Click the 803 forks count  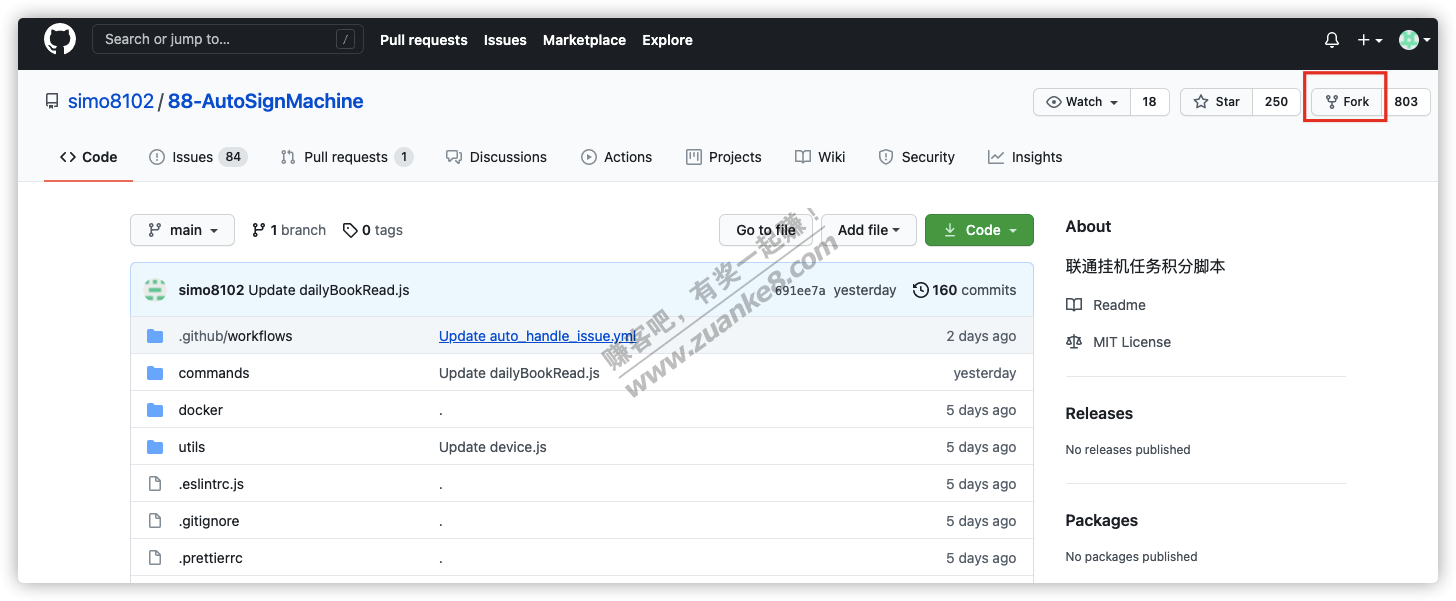(x=1406, y=101)
